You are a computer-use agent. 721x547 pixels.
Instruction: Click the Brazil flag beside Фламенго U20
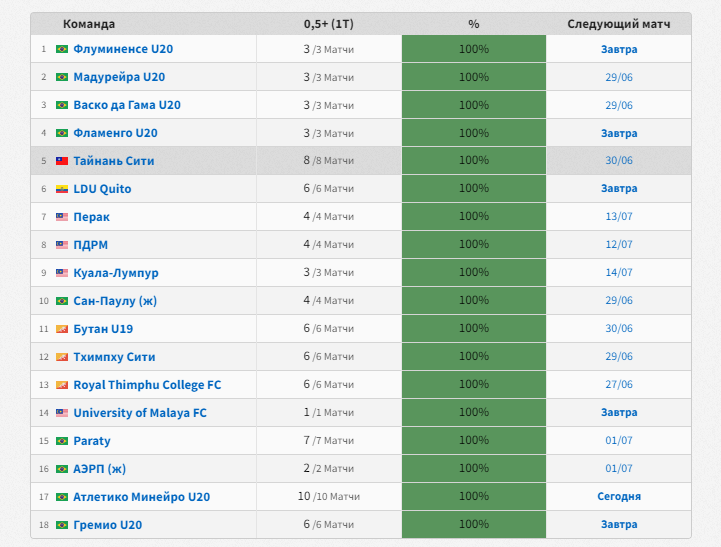tap(62, 133)
